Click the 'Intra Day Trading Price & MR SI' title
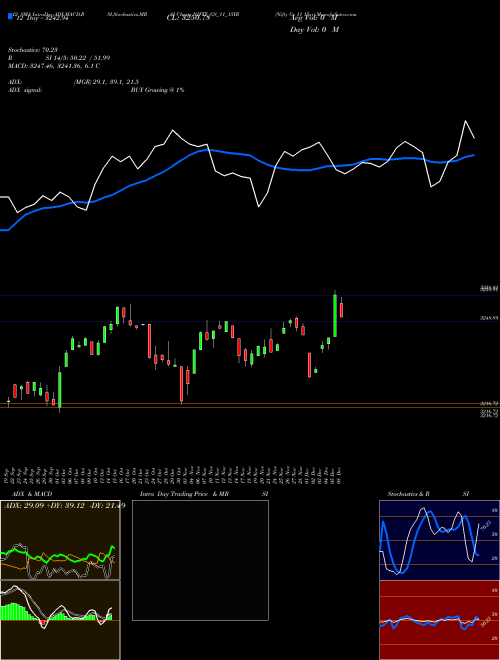 coord(204,494)
